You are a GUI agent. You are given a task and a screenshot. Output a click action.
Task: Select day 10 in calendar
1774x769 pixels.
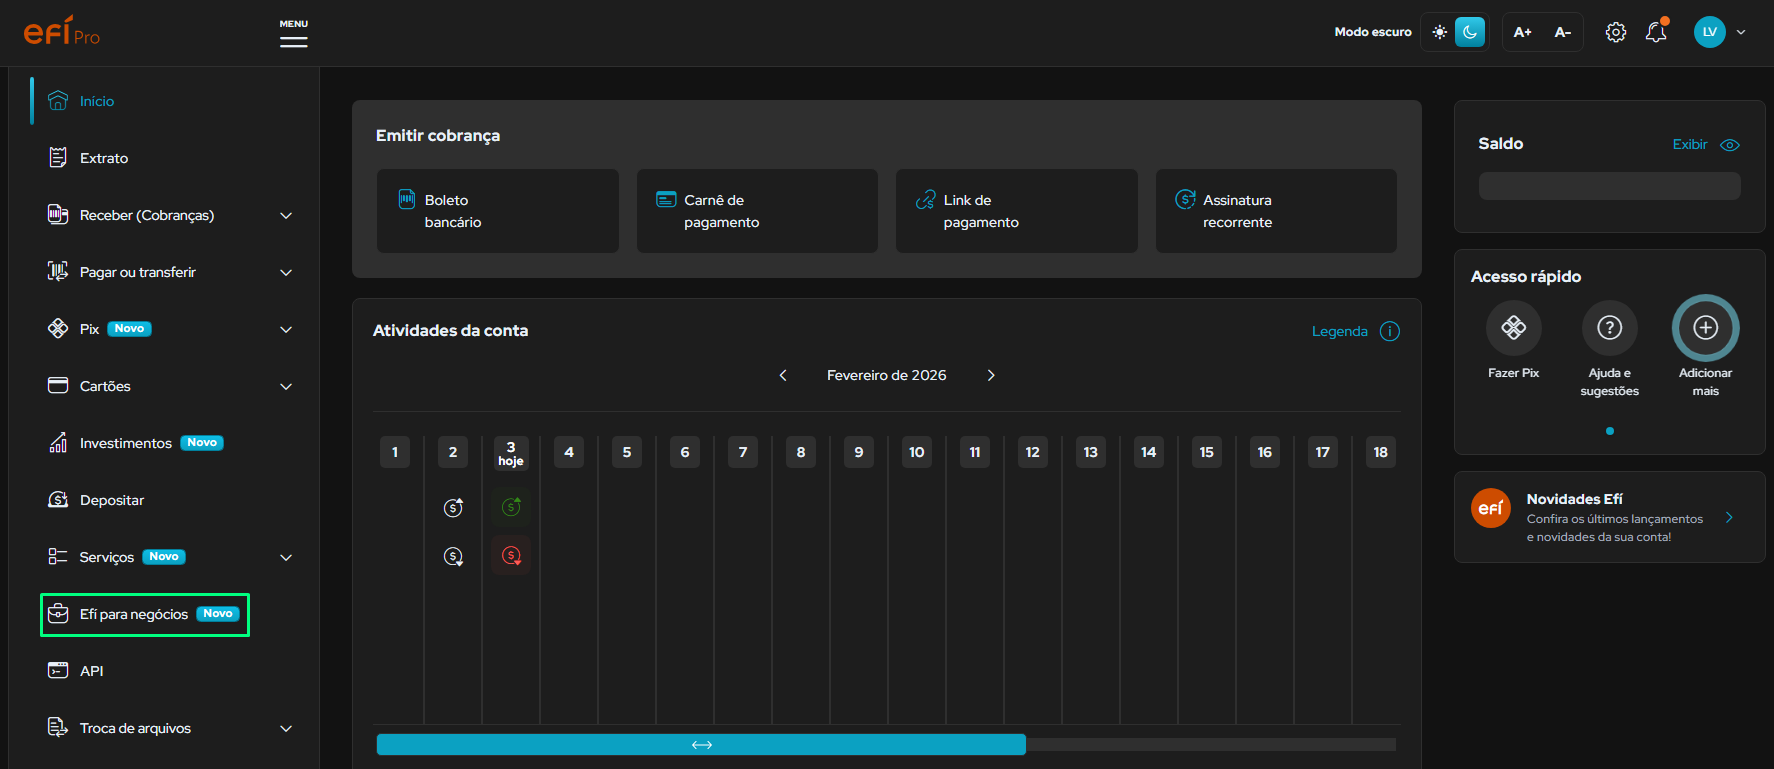tap(917, 452)
